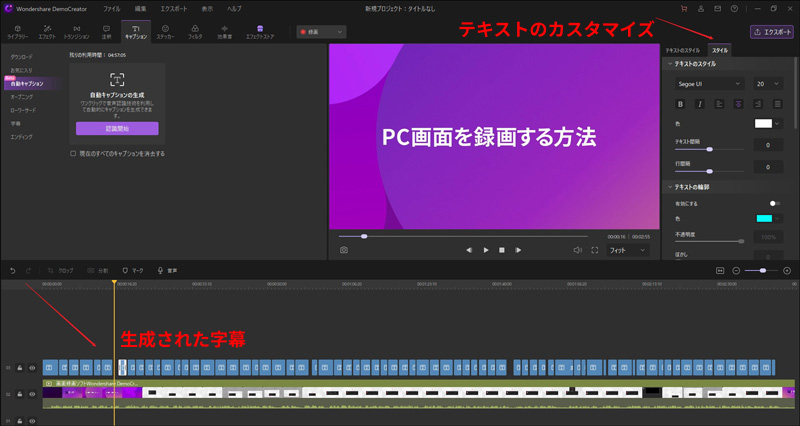Select 自動キャプション in the sidebar
This screenshot has width=800, height=426.
pyautogui.click(x=32, y=84)
